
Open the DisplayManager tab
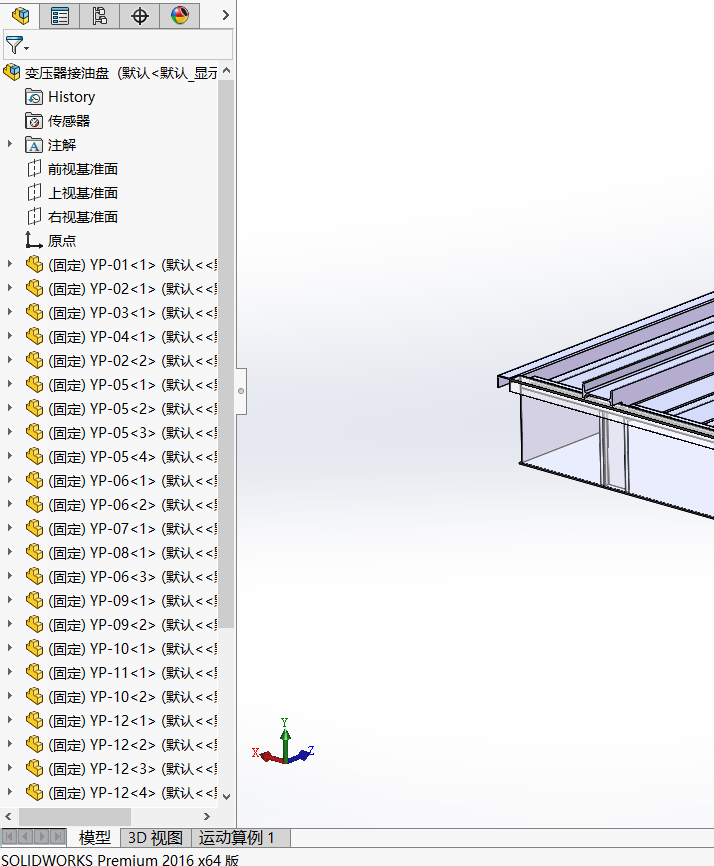(x=179, y=15)
